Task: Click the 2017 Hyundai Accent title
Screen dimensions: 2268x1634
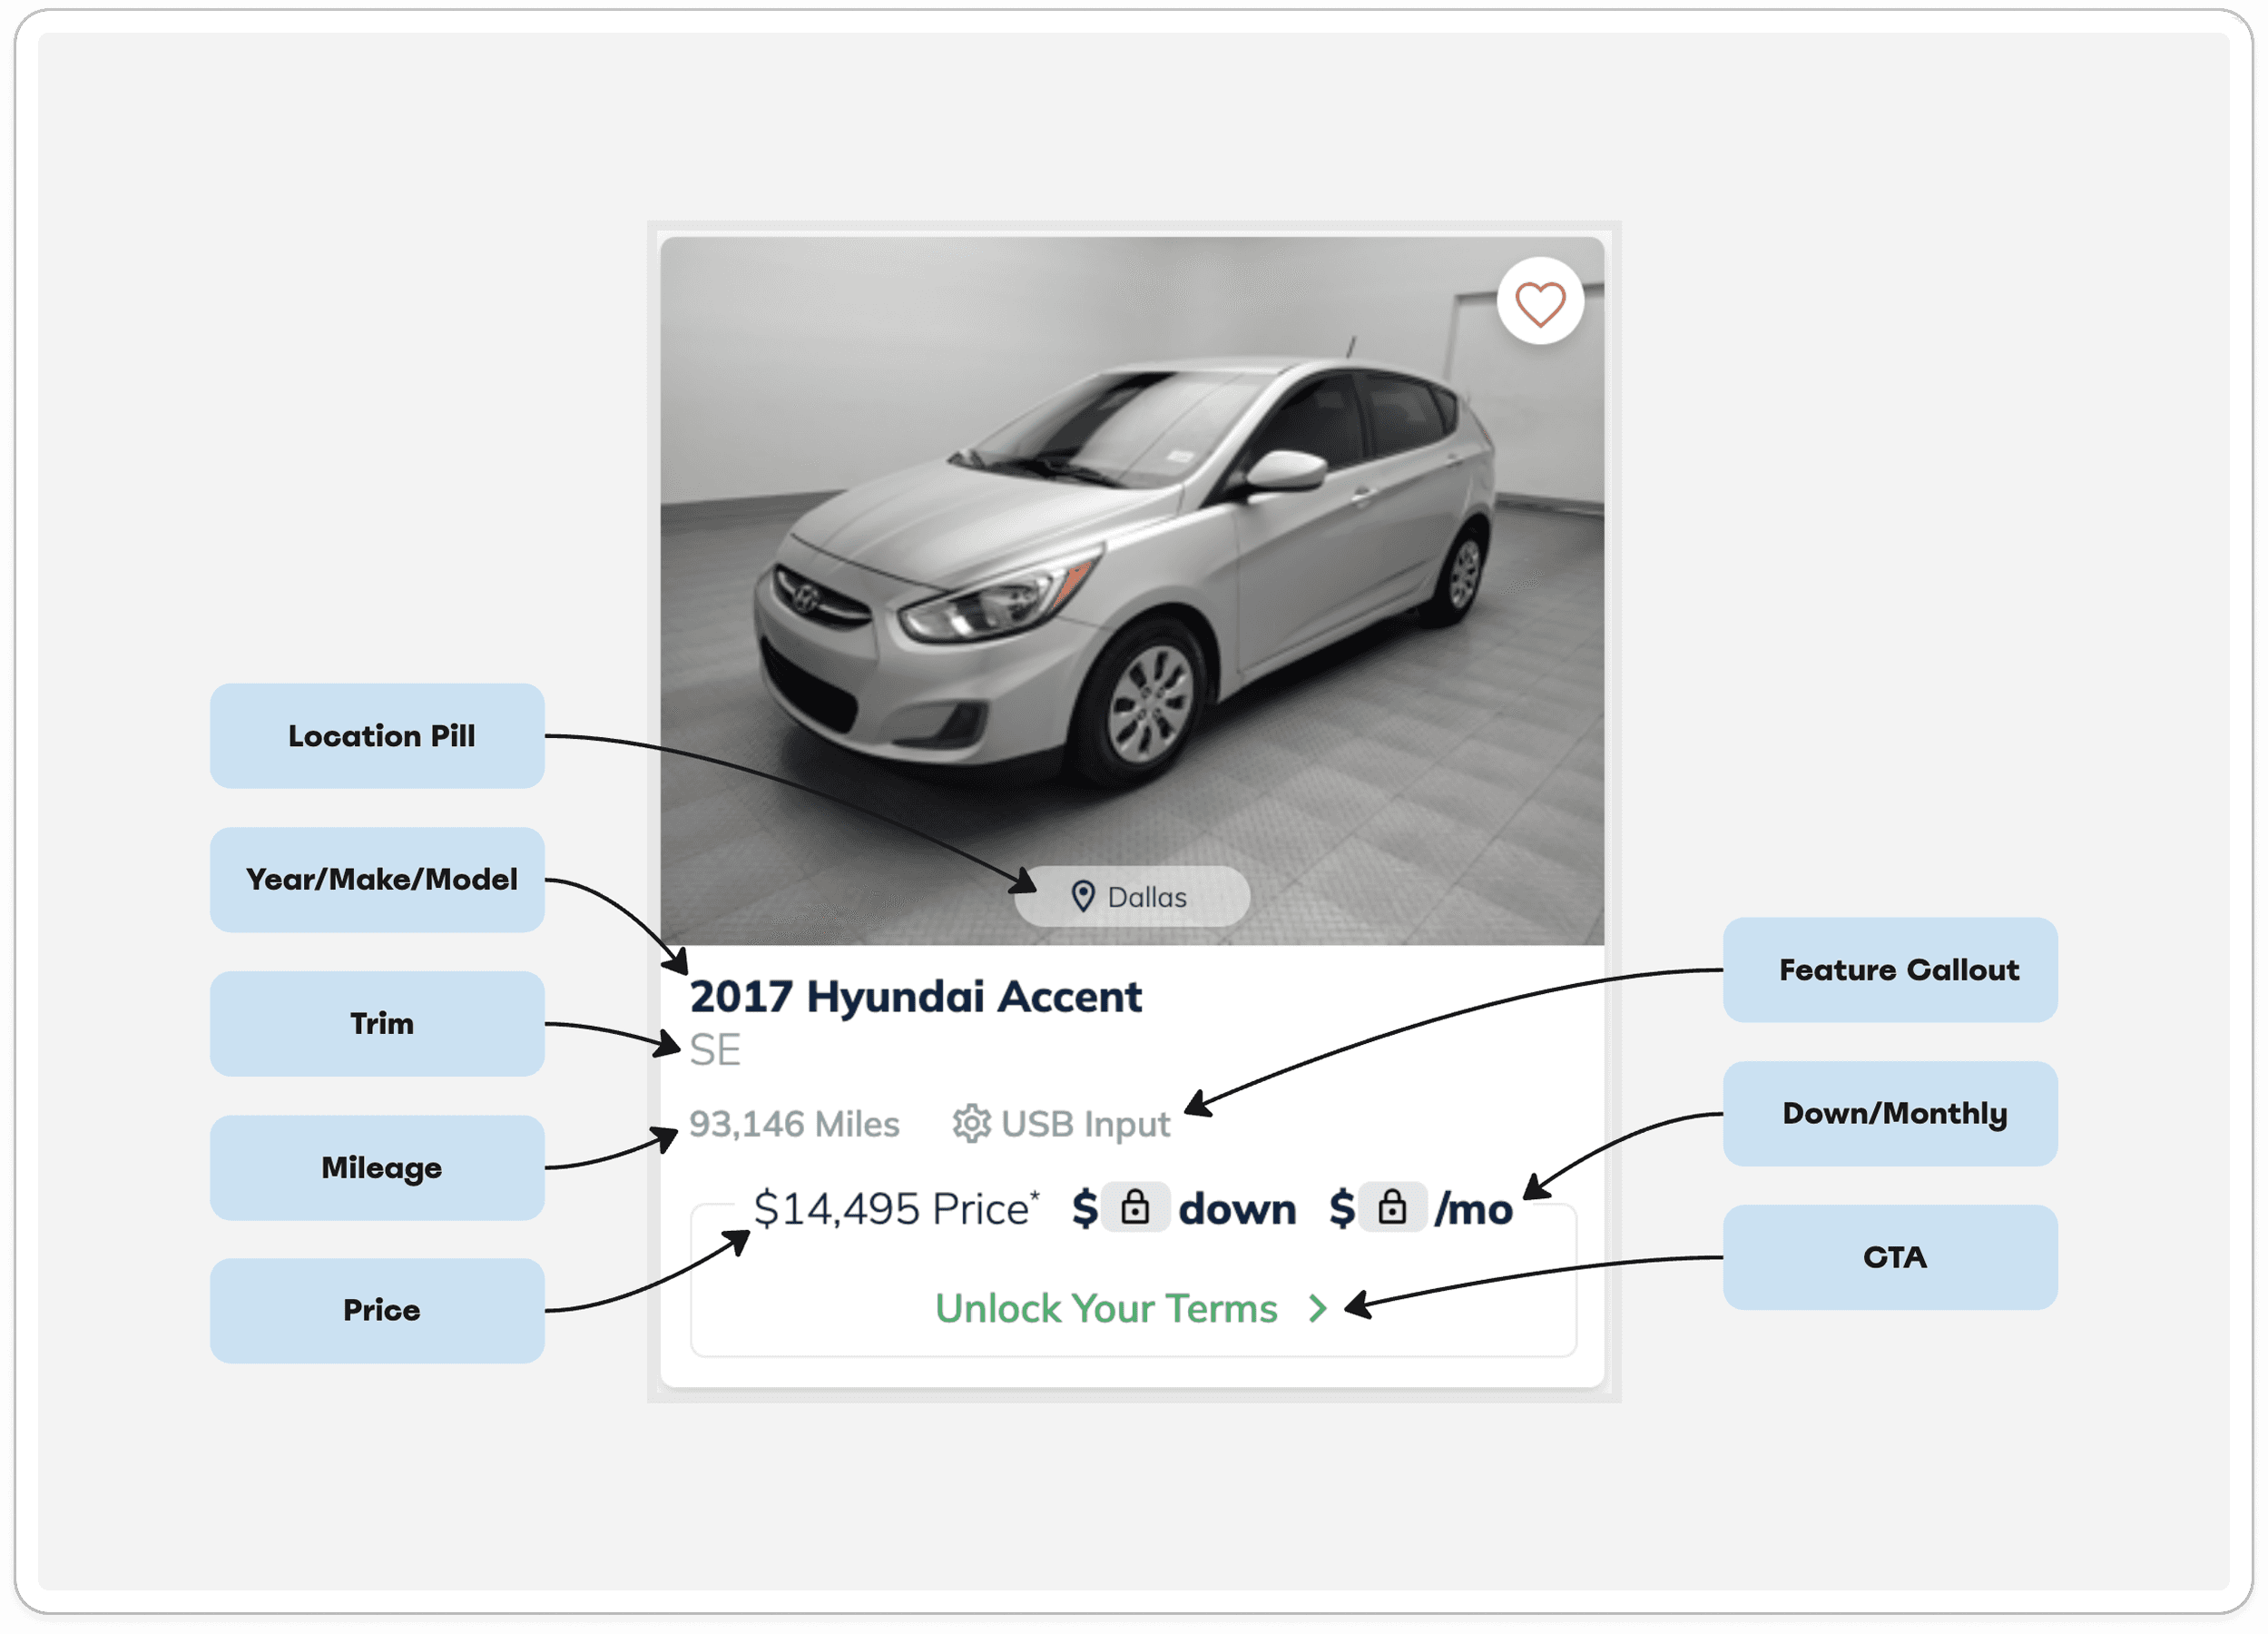Action: coord(915,997)
